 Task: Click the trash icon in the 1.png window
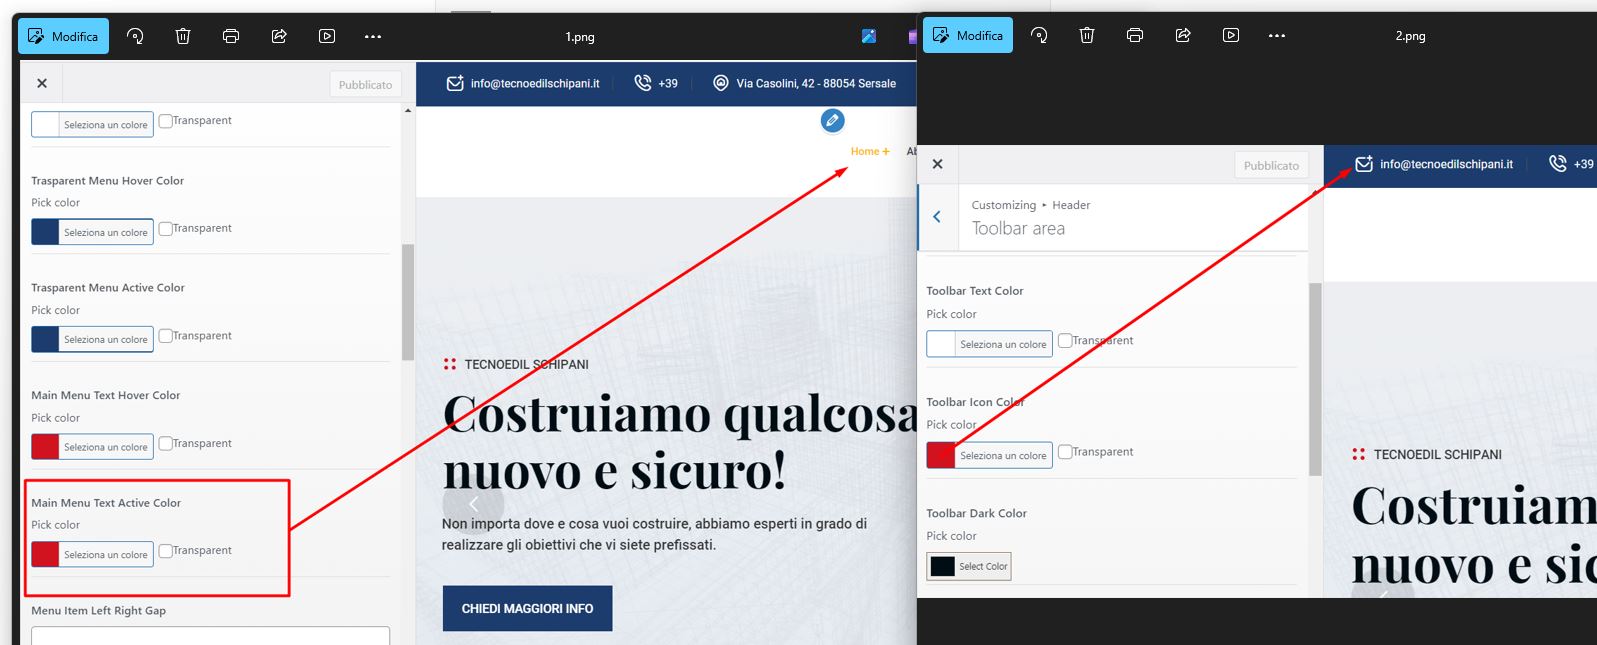point(183,36)
